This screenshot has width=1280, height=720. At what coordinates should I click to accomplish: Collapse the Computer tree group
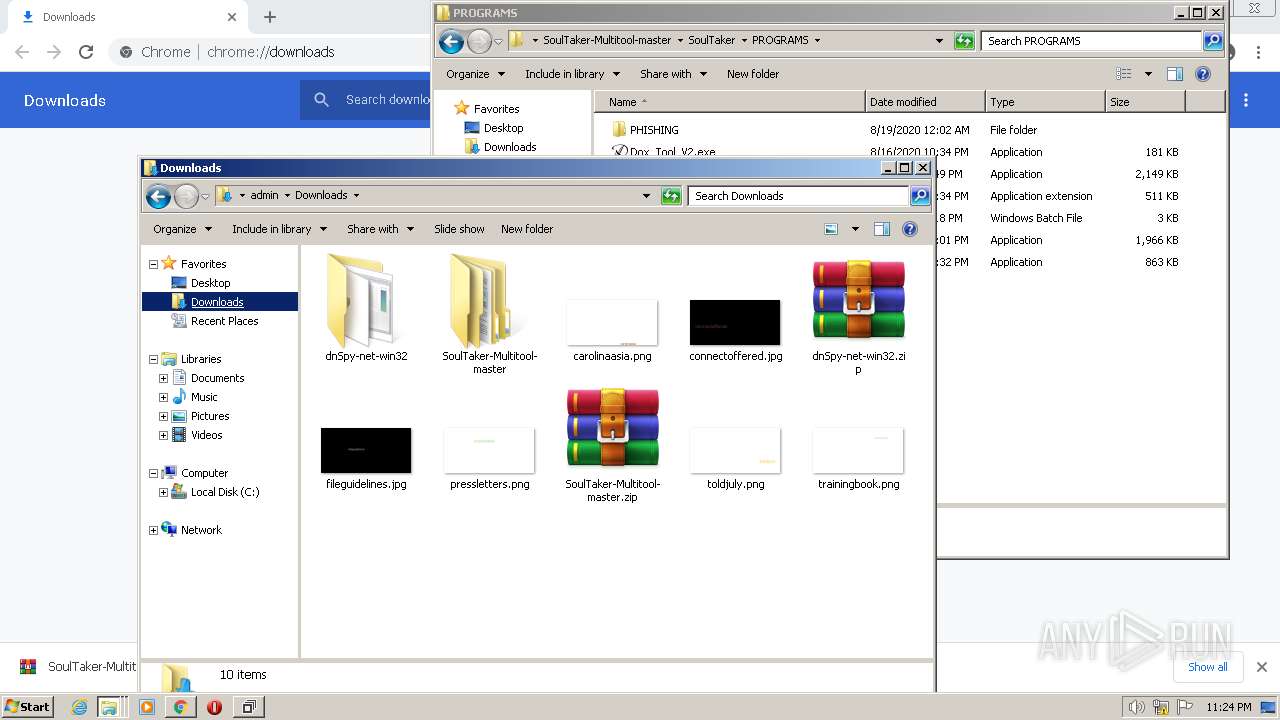click(153, 473)
